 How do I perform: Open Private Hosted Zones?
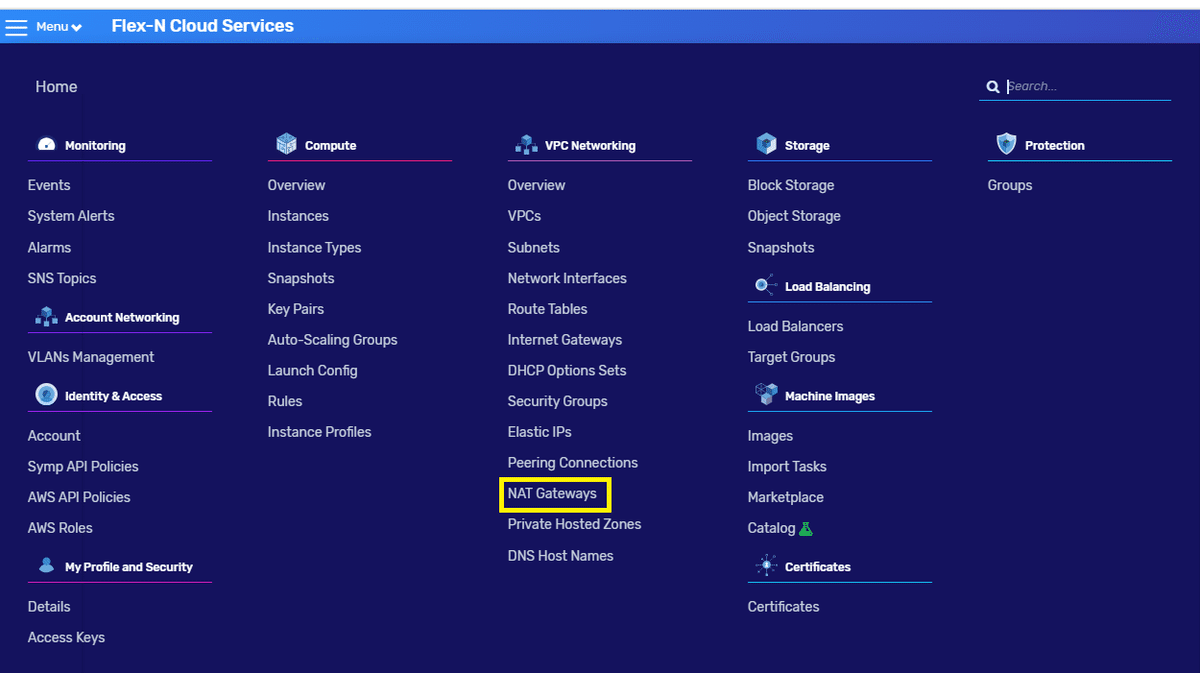(x=574, y=524)
